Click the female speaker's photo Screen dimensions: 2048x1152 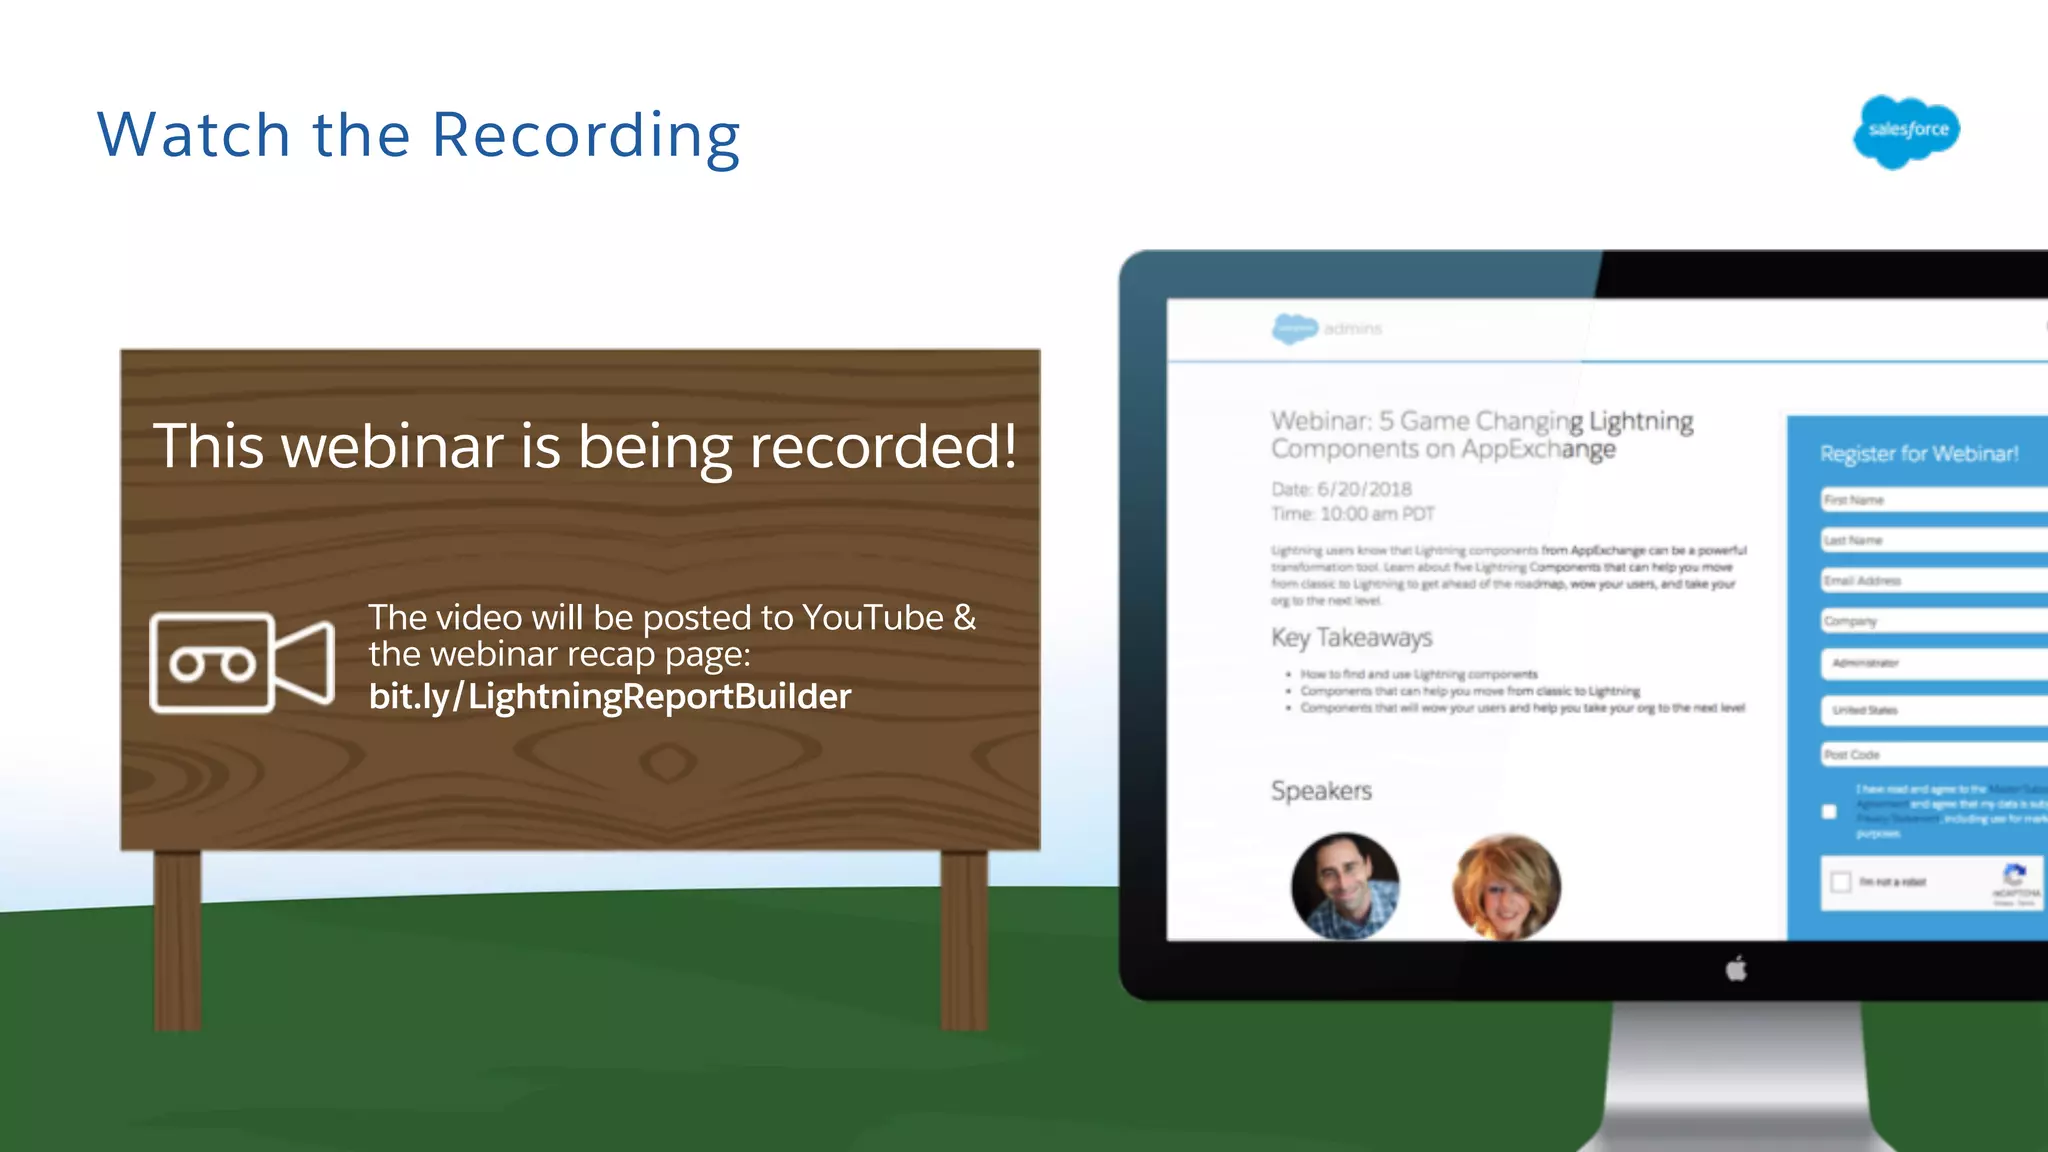[1507, 887]
